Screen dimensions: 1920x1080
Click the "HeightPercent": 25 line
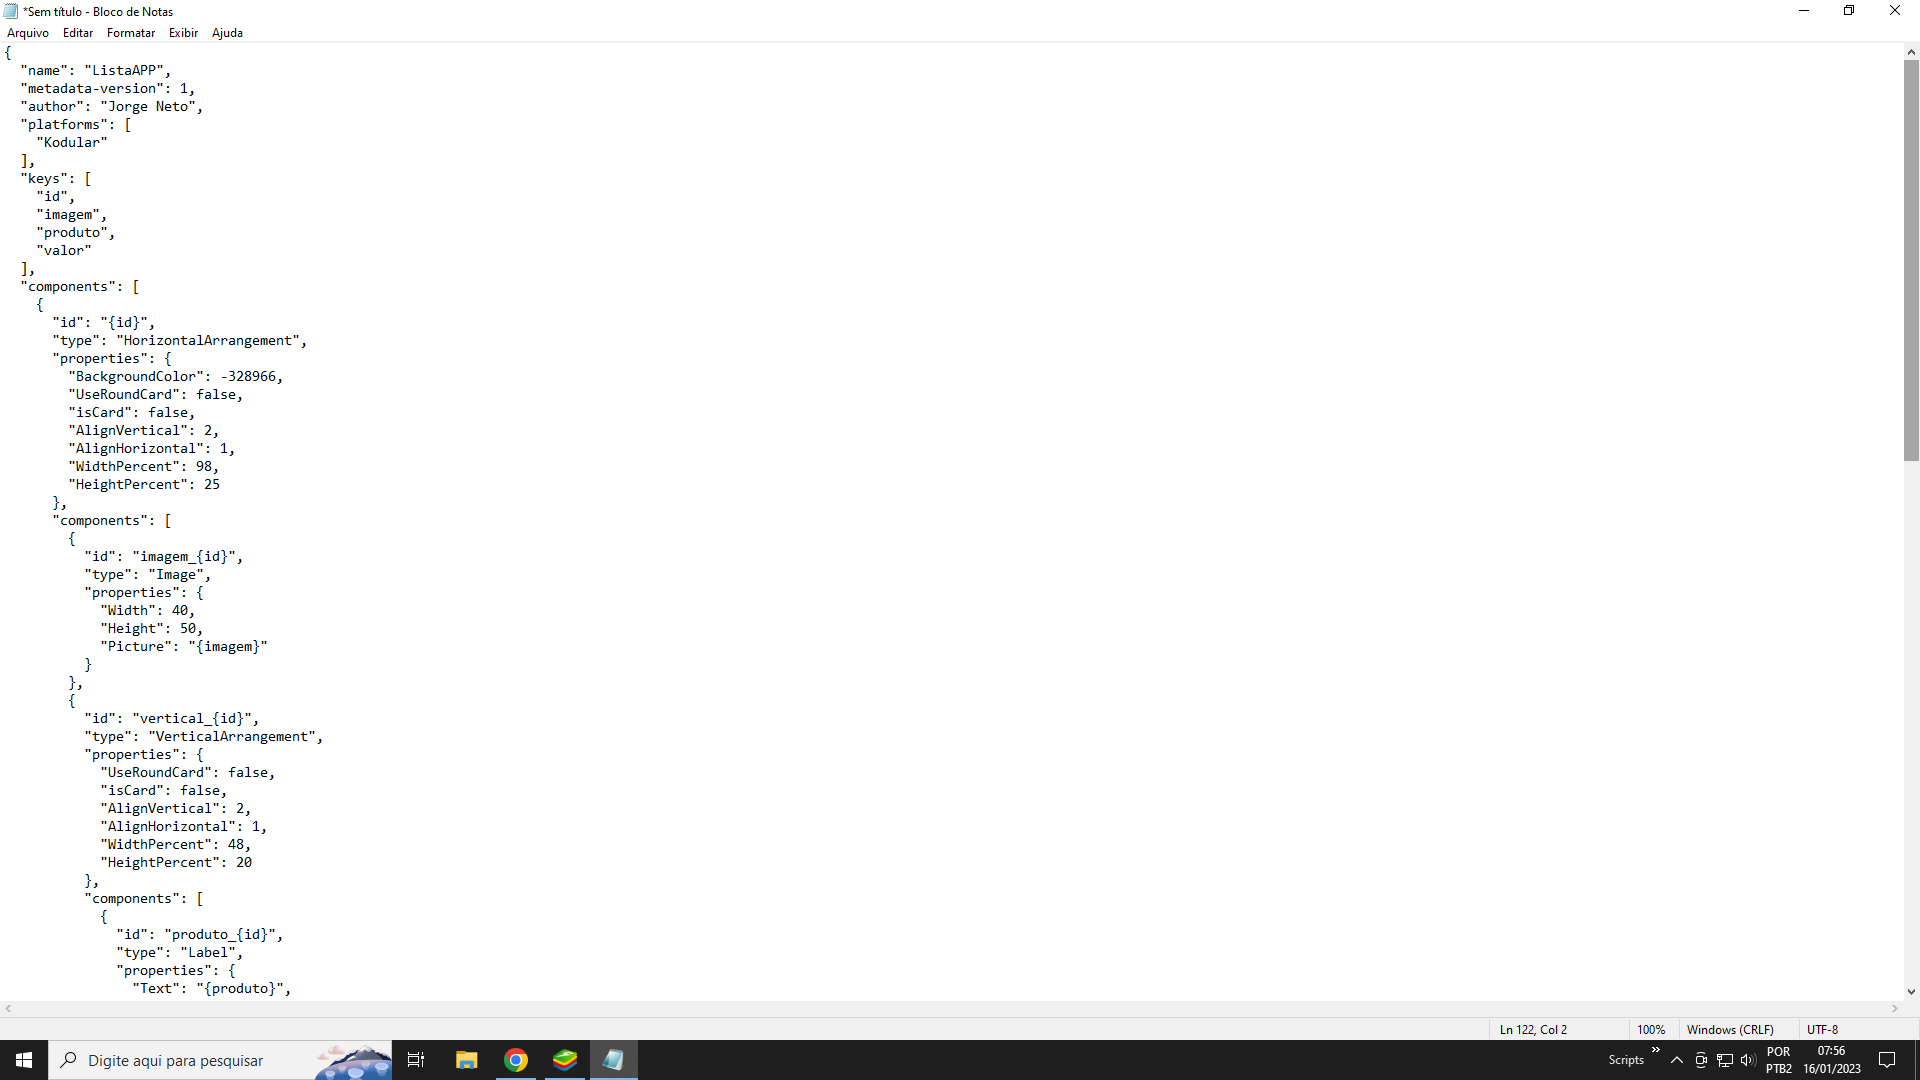point(144,485)
